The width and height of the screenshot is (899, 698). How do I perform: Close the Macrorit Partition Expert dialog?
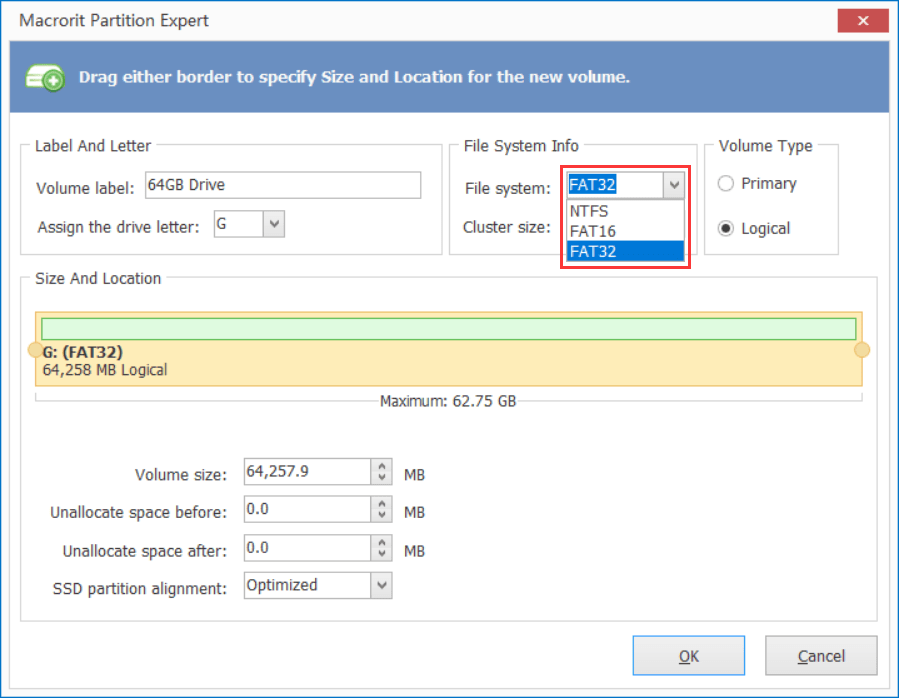[857, 20]
